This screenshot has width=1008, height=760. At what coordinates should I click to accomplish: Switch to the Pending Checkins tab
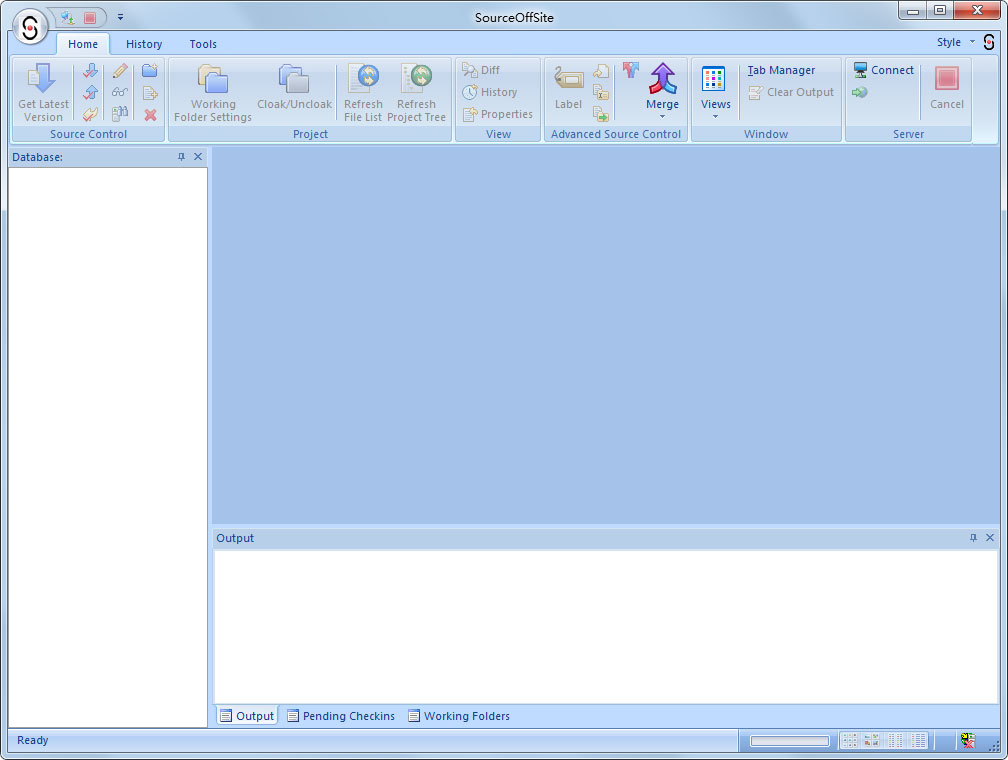tap(340, 716)
